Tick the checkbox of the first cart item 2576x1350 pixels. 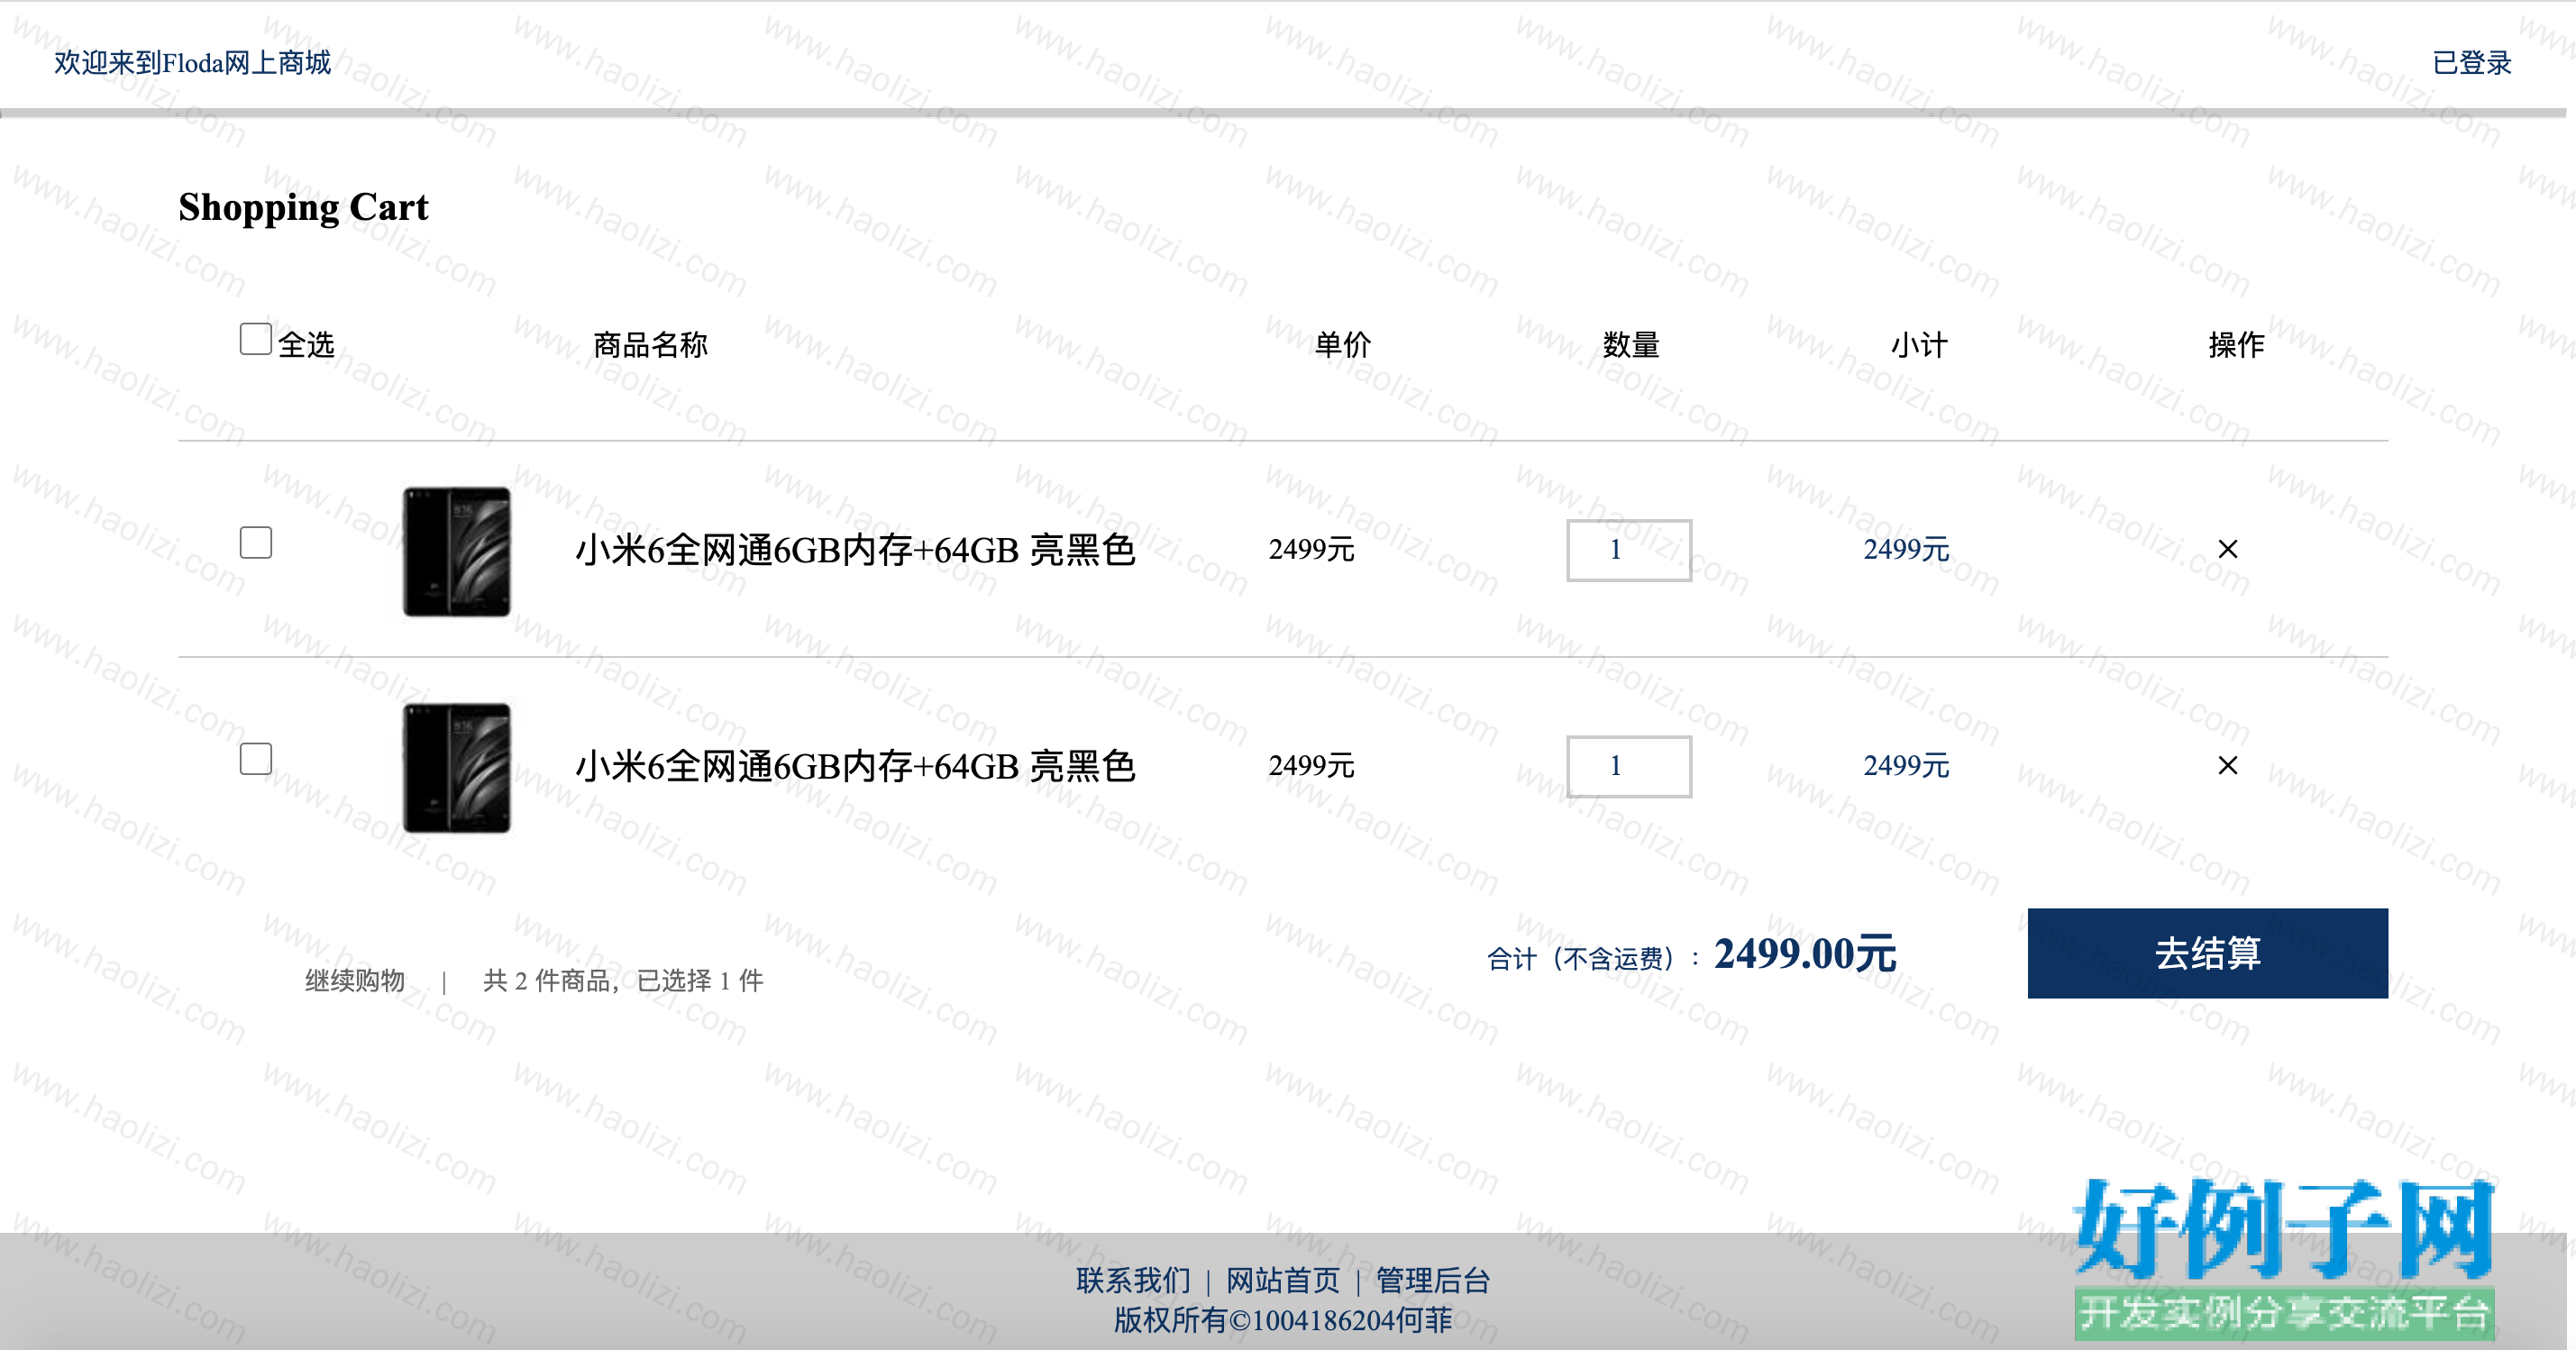[256, 543]
